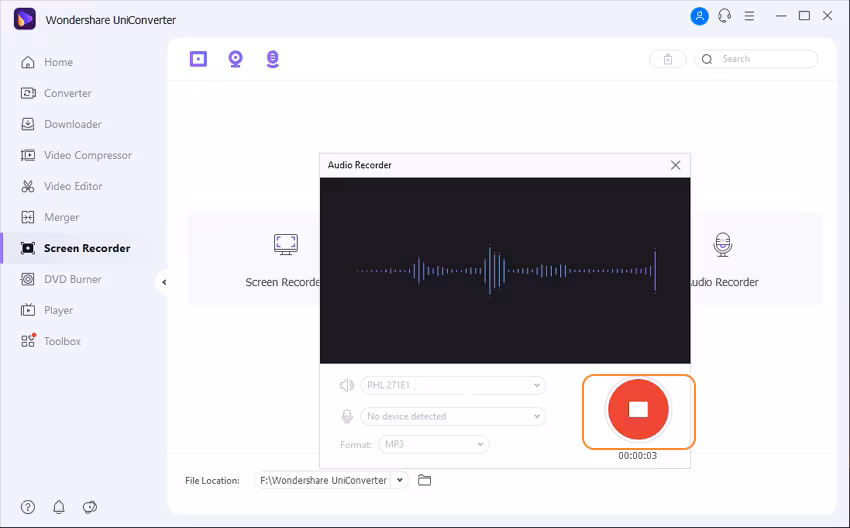
Task: Click the File Location: label
Action: pyautogui.click(x=212, y=481)
